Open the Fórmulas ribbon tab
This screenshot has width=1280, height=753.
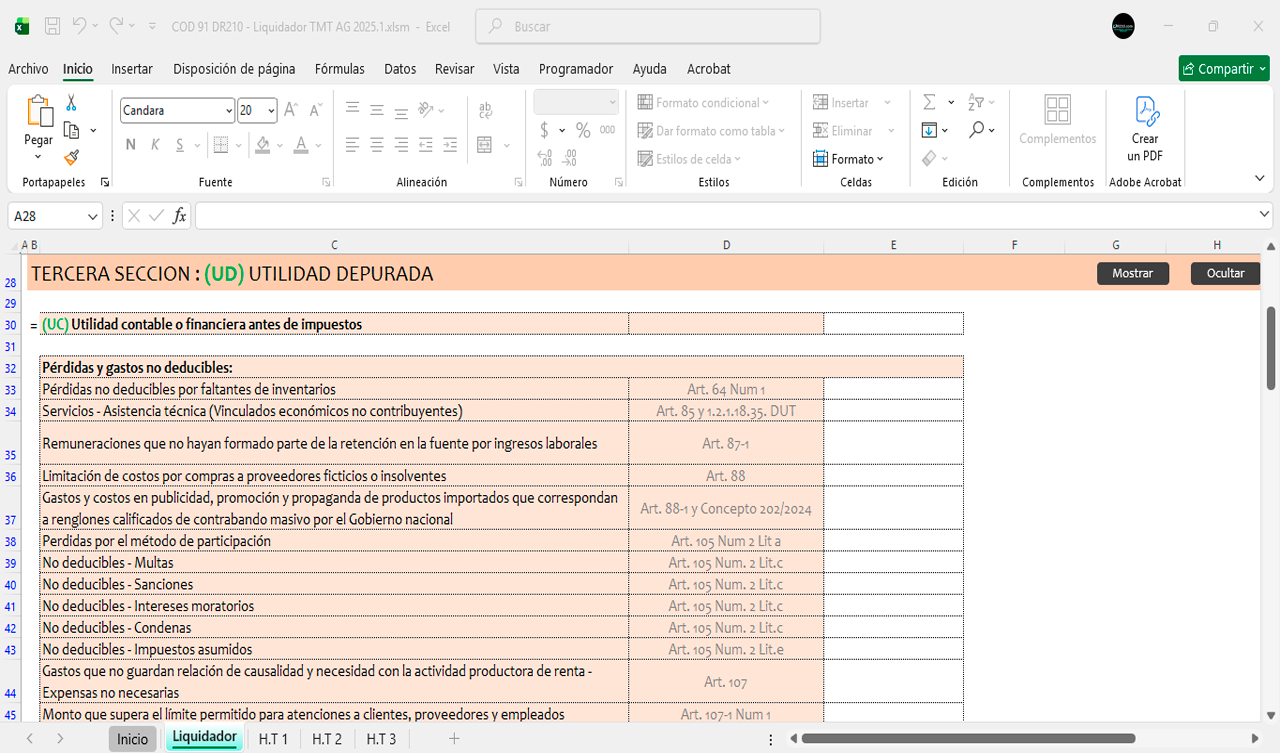pyautogui.click(x=339, y=69)
